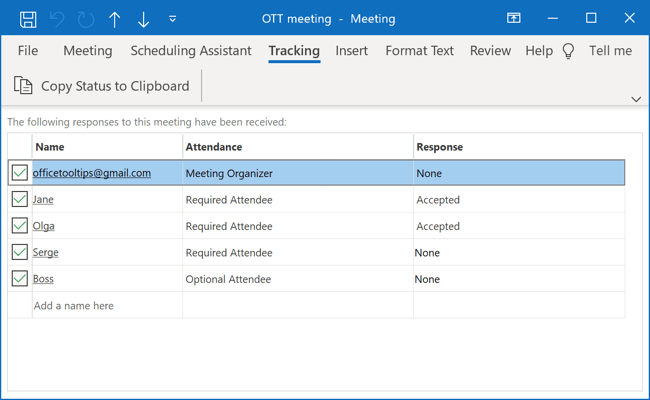The height and width of the screenshot is (400, 650).
Task: Open the Help tab
Action: click(x=539, y=51)
